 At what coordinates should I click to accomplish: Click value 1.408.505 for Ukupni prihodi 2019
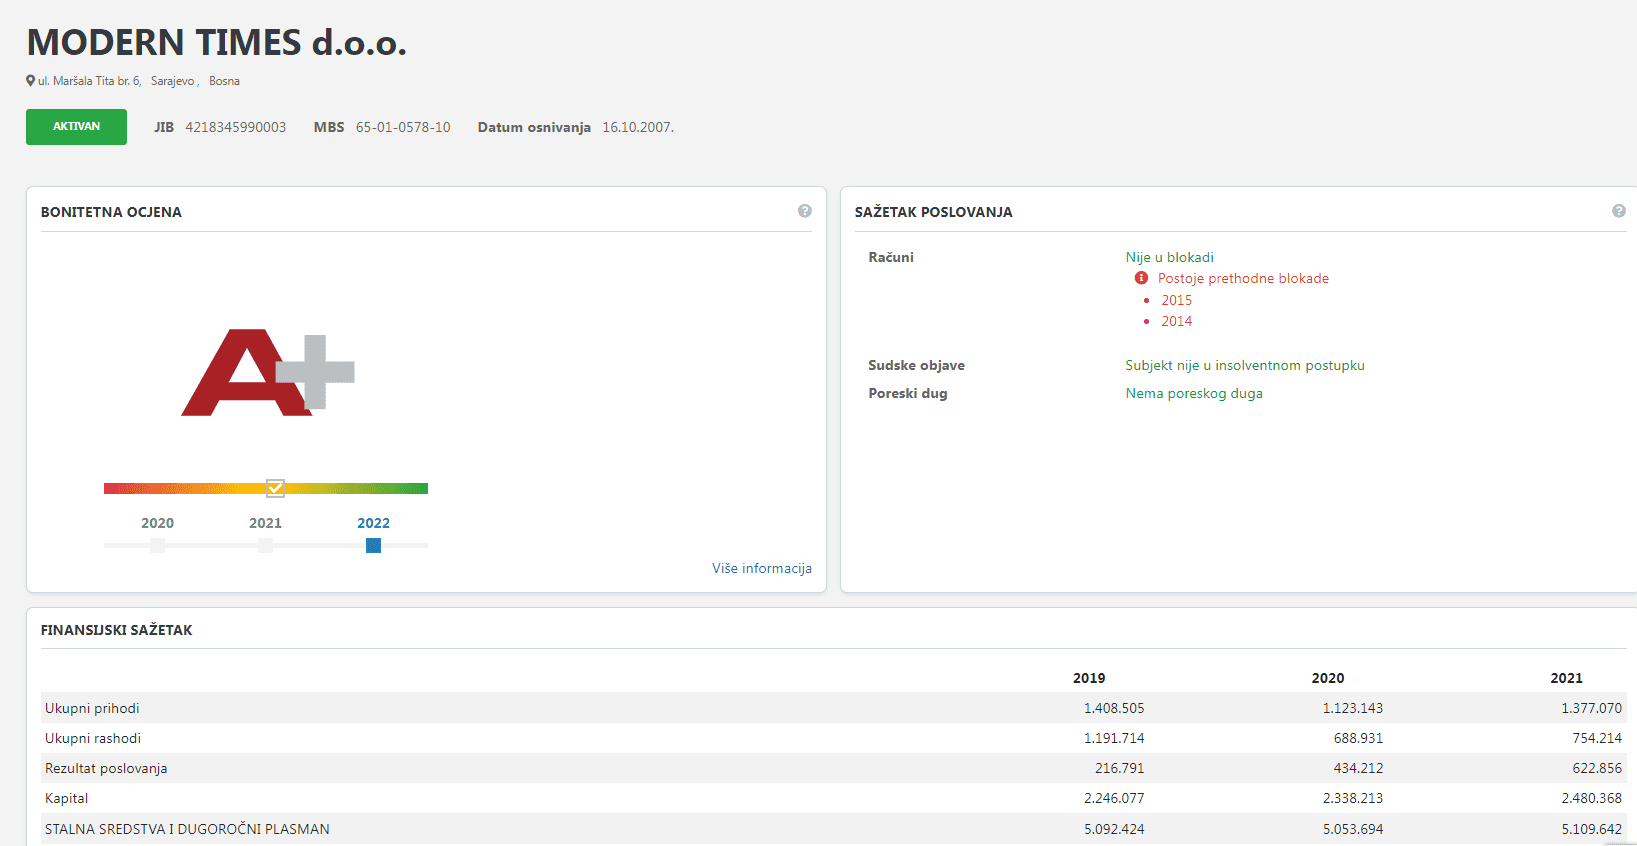(x=1114, y=708)
